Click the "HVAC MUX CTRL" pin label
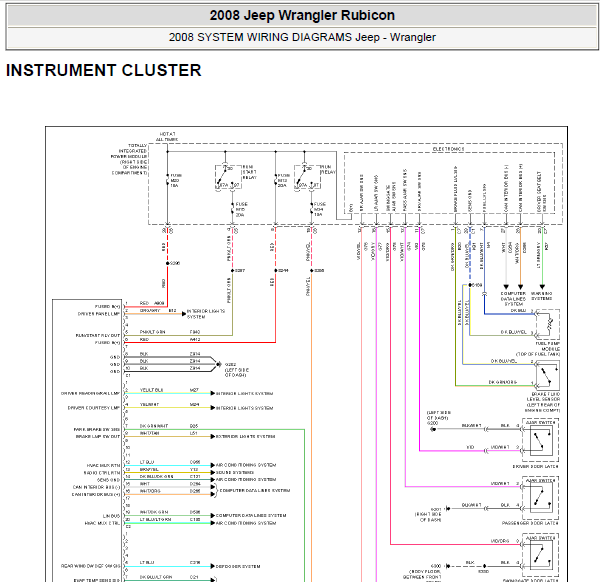 pyautogui.click(x=102, y=523)
